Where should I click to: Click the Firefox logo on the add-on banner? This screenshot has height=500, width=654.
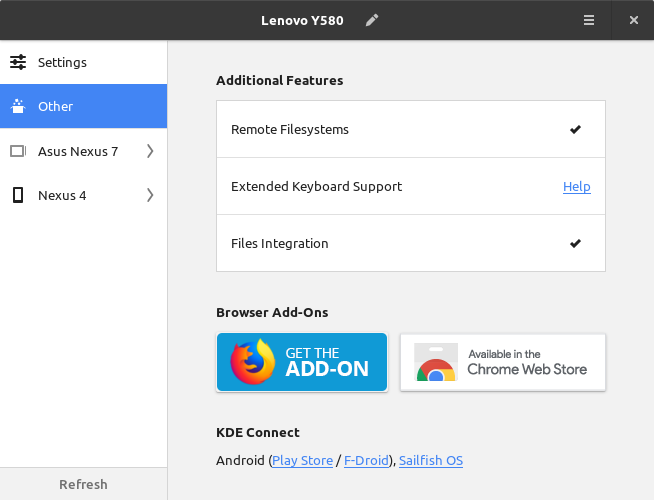pos(252,362)
